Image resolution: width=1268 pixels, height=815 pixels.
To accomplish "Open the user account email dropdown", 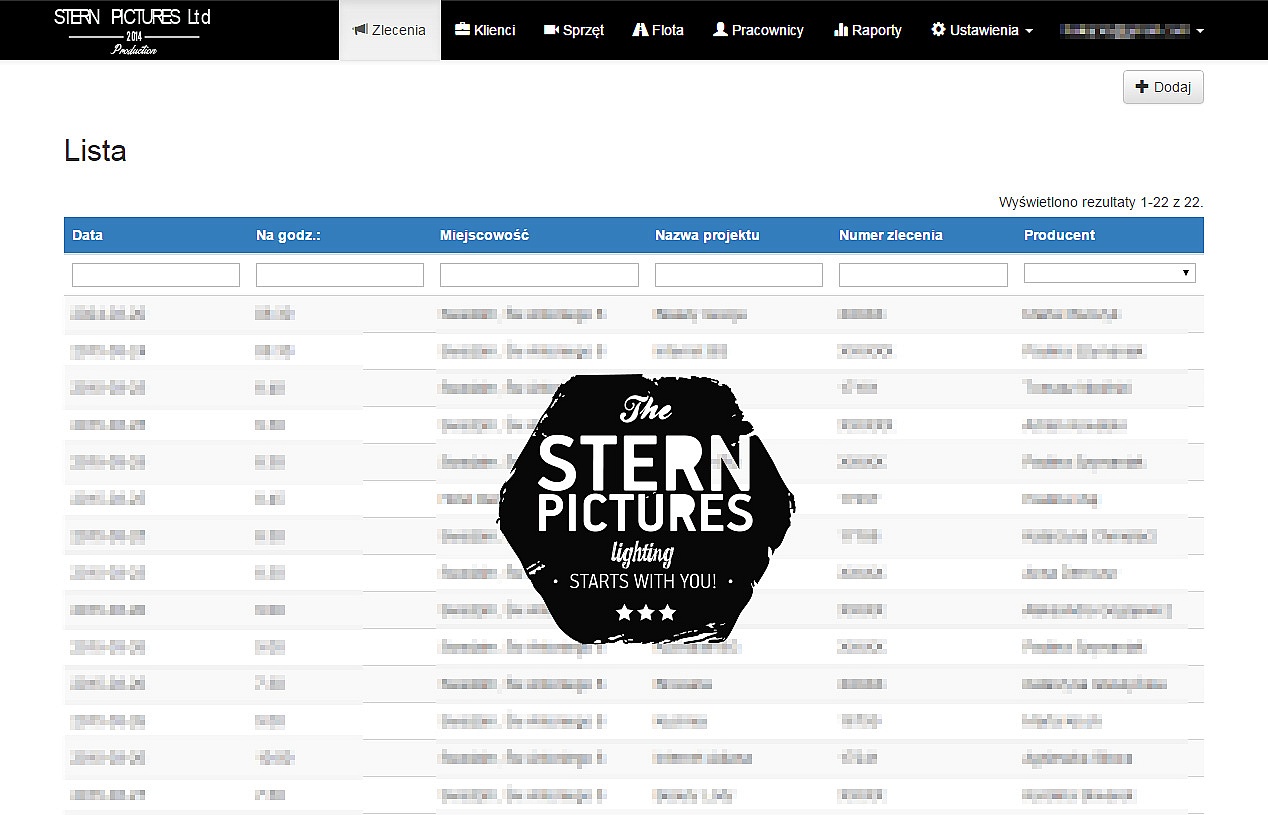I will coord(1131,30).
